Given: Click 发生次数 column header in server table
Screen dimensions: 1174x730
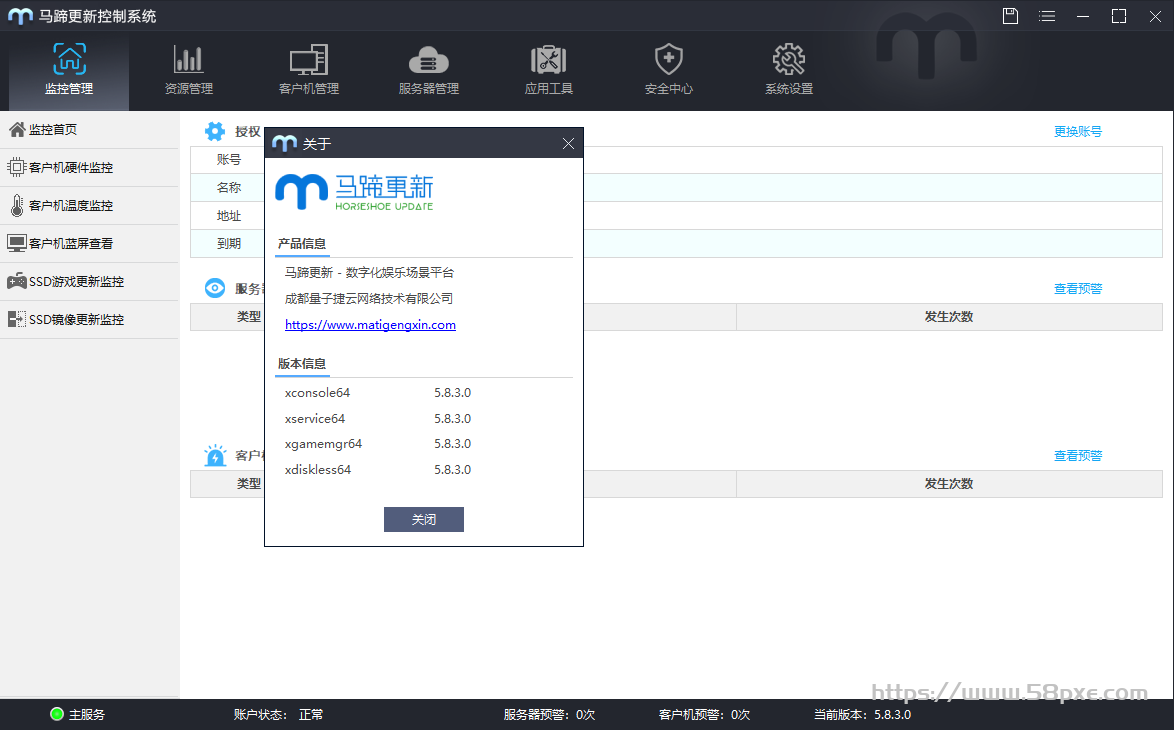Looking at the screenshot, I should point(949,317).
